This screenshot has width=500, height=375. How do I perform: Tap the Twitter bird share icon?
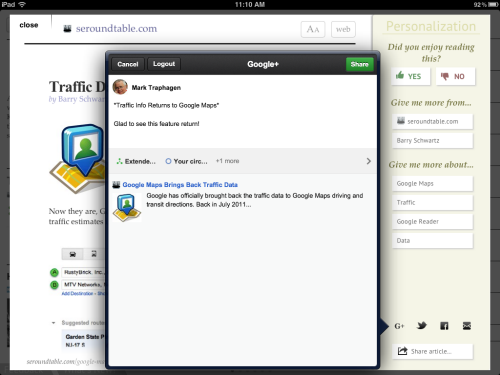(x=422, y=325)
